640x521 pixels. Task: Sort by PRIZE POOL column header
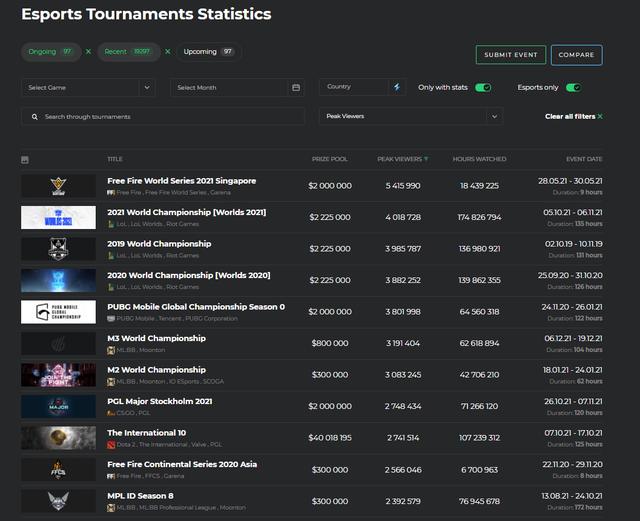330,159
